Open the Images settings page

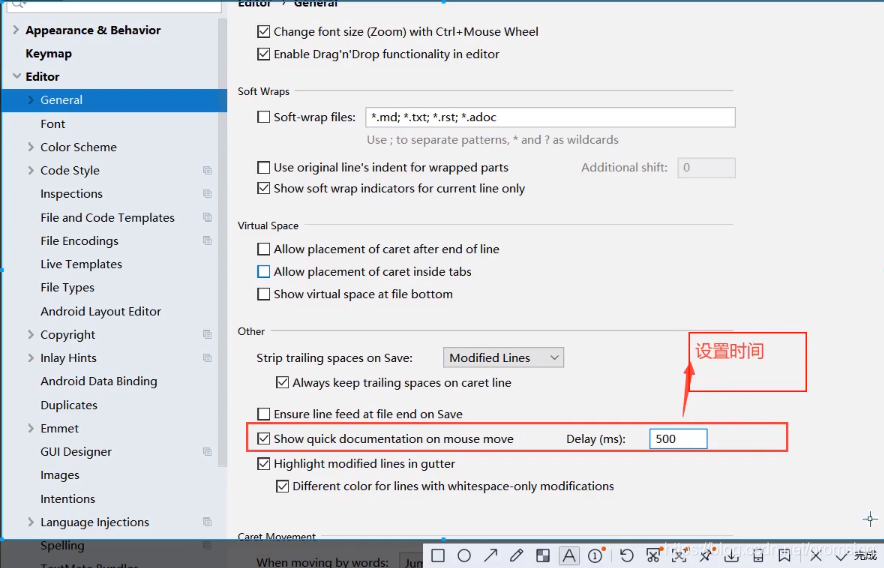[60, 475]
